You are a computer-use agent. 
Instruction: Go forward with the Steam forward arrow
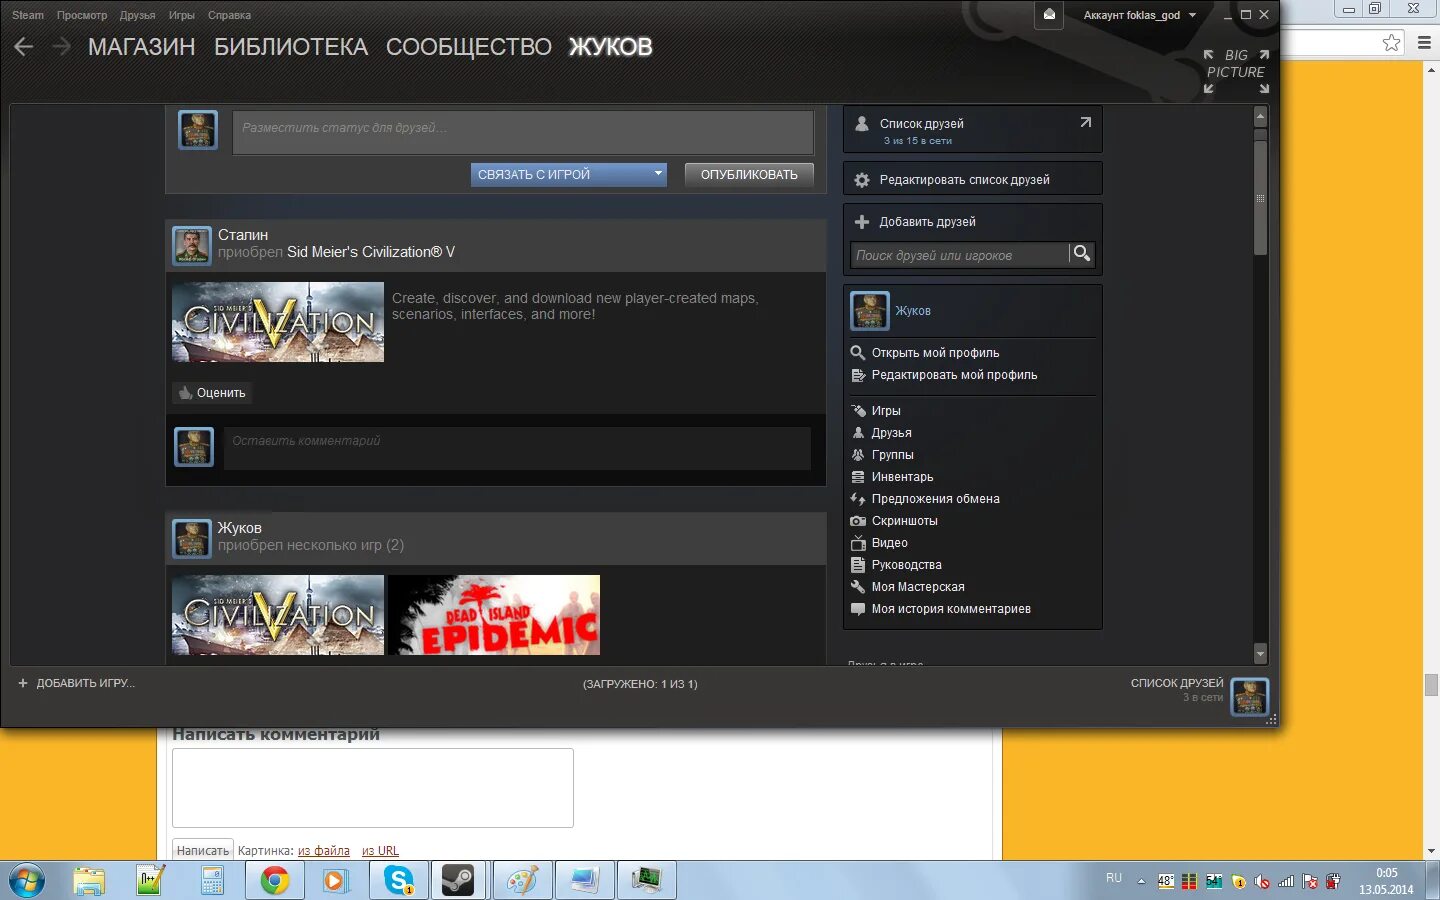61,47
